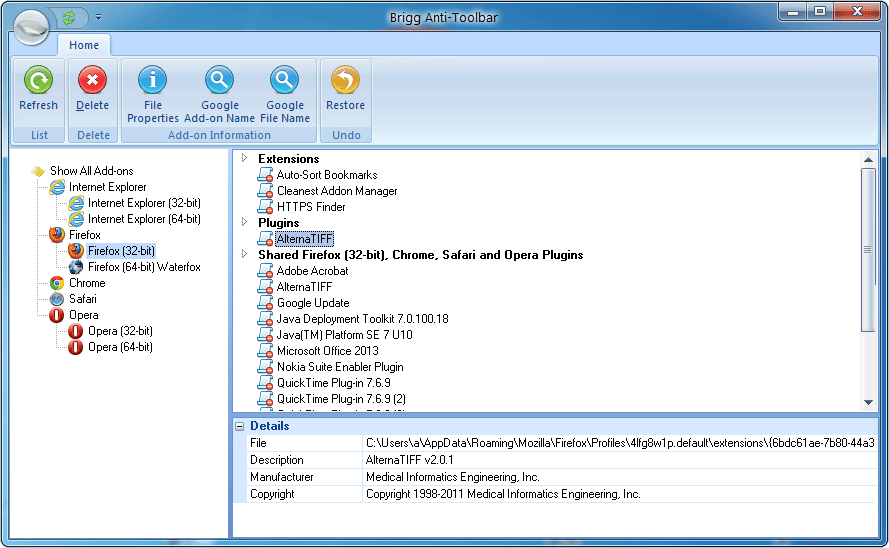Image resolution: width=889 pixels, height=548 pixels.
Task: Select Opera (64-bit) tree item
Action: [120, 347]
